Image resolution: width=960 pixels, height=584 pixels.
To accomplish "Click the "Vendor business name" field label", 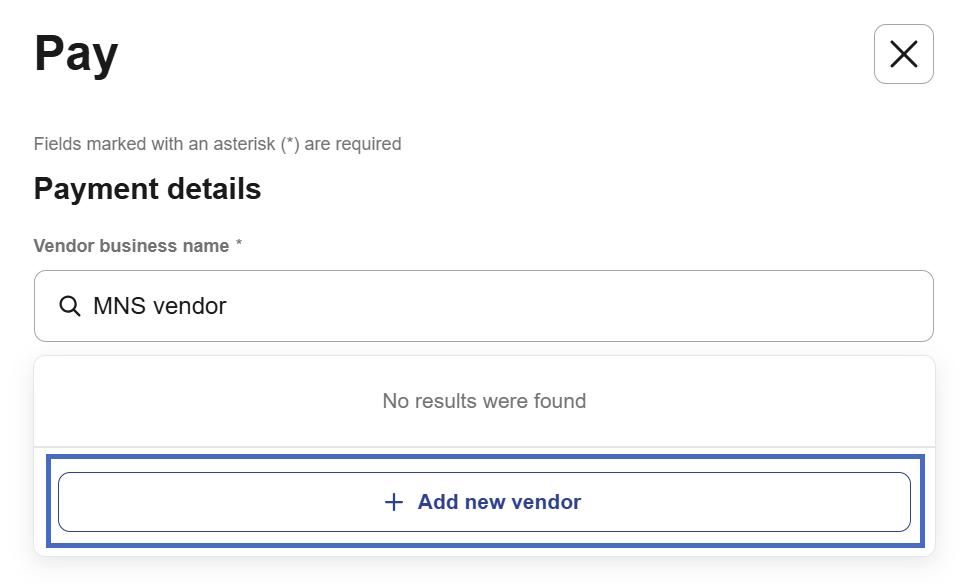I will point(131,246).
